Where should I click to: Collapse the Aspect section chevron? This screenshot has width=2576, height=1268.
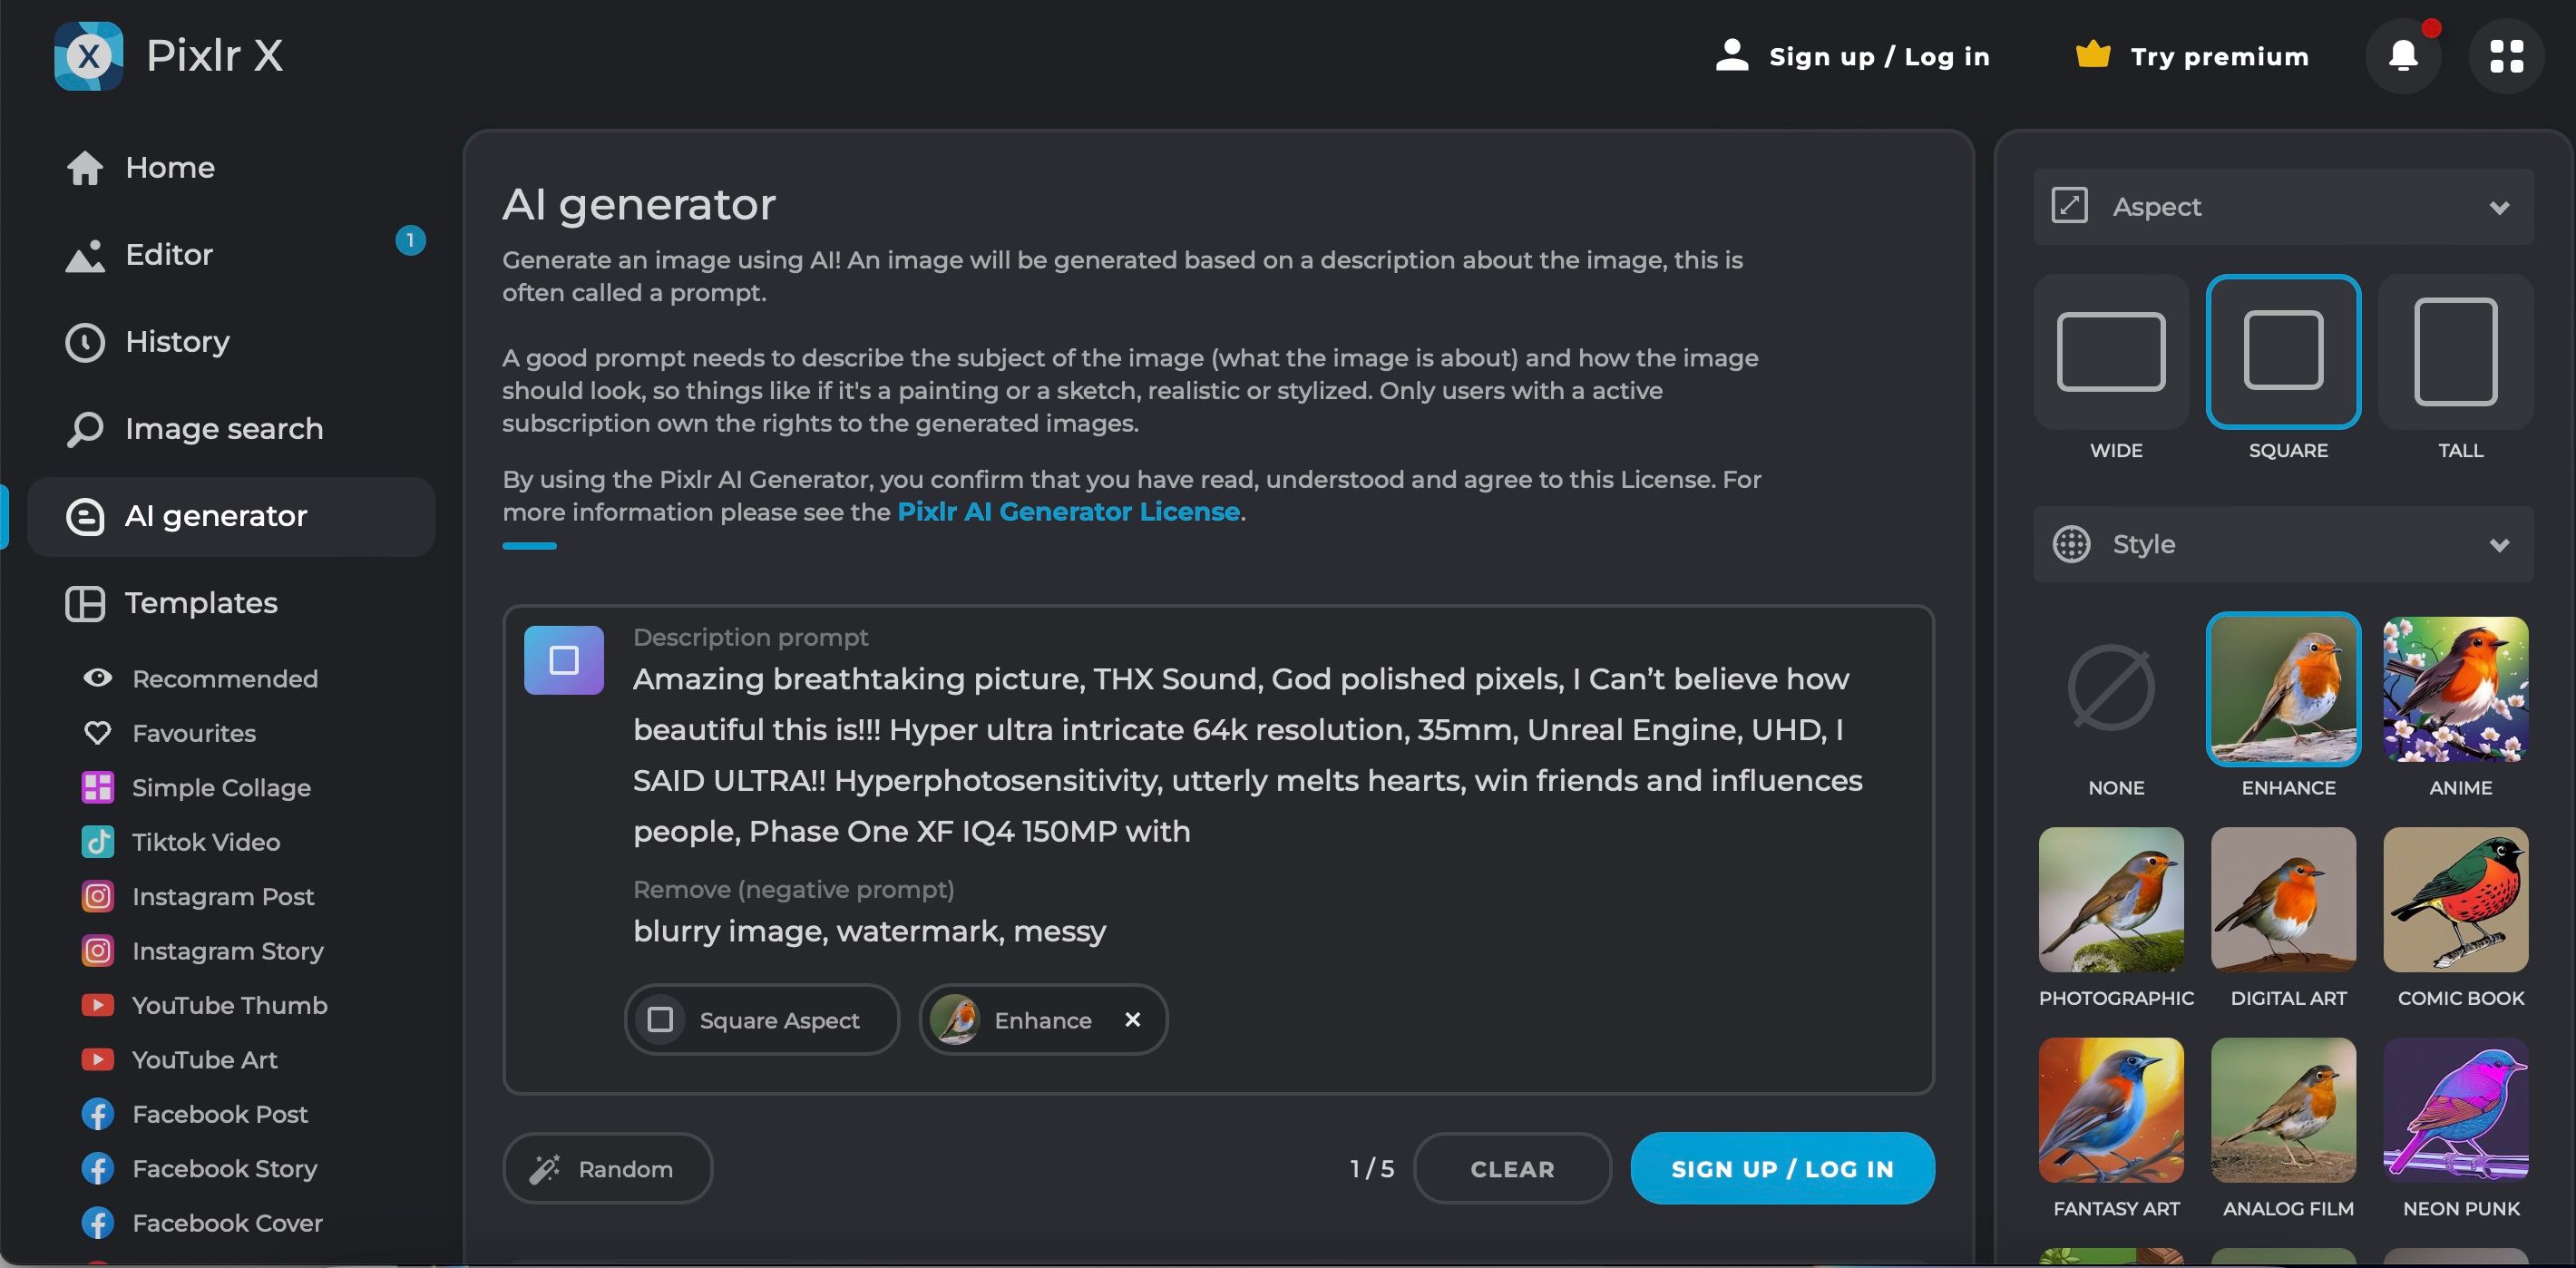2499,208
